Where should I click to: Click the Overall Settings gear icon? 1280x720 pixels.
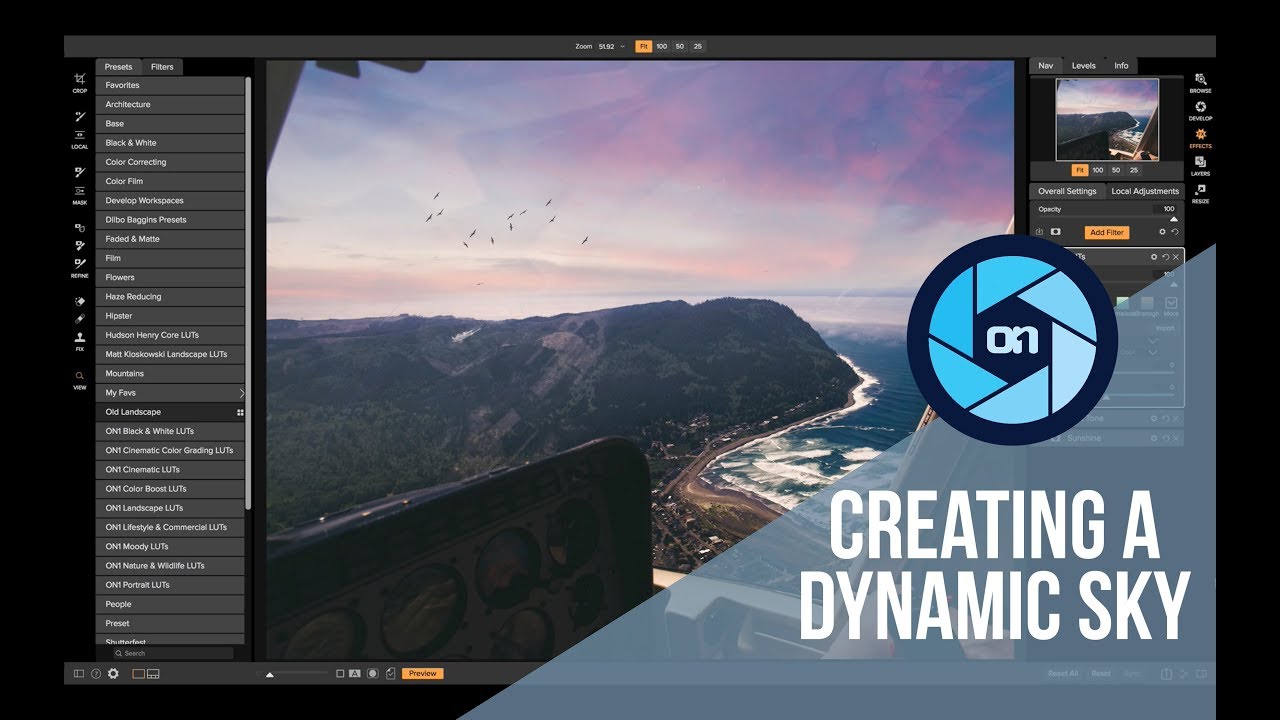point(1162,232)
